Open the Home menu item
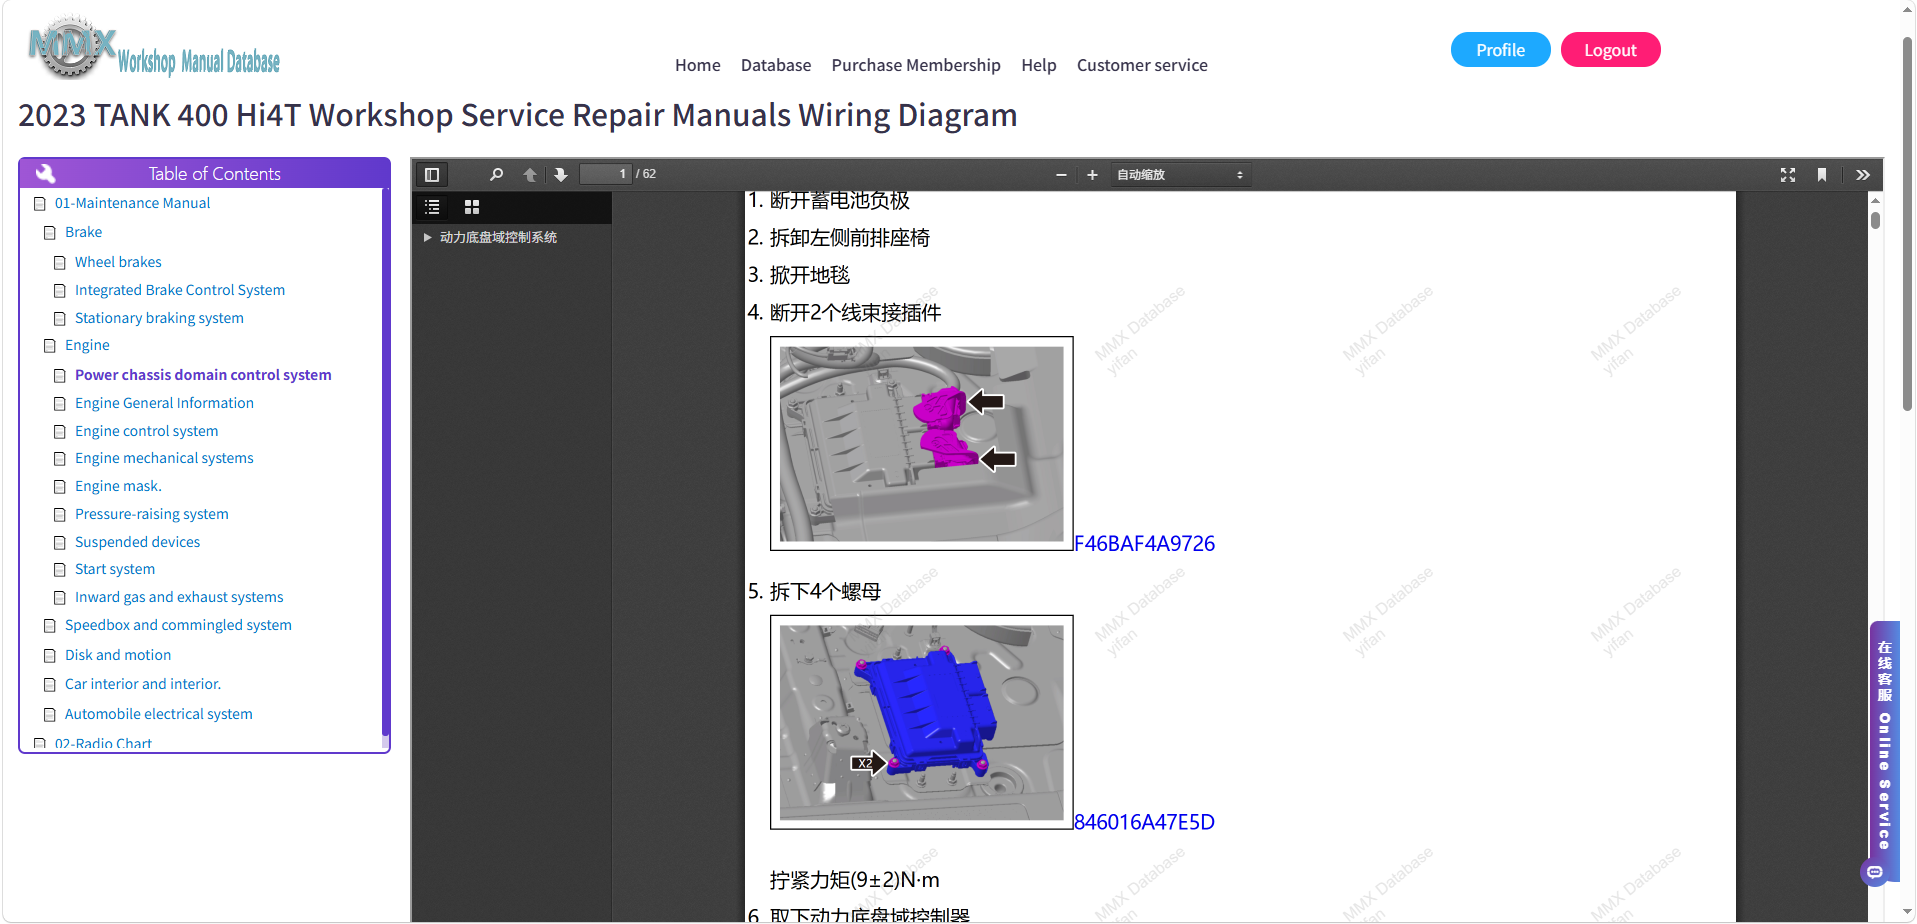 click(698, 65)
